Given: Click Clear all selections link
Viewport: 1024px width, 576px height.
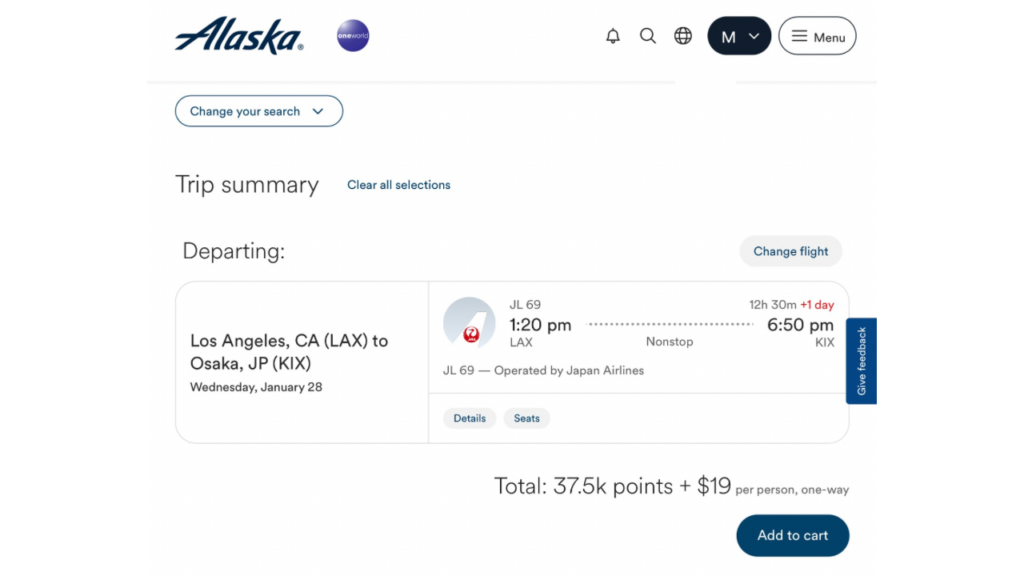Looking at the screenshot, I should coord(399,185).
